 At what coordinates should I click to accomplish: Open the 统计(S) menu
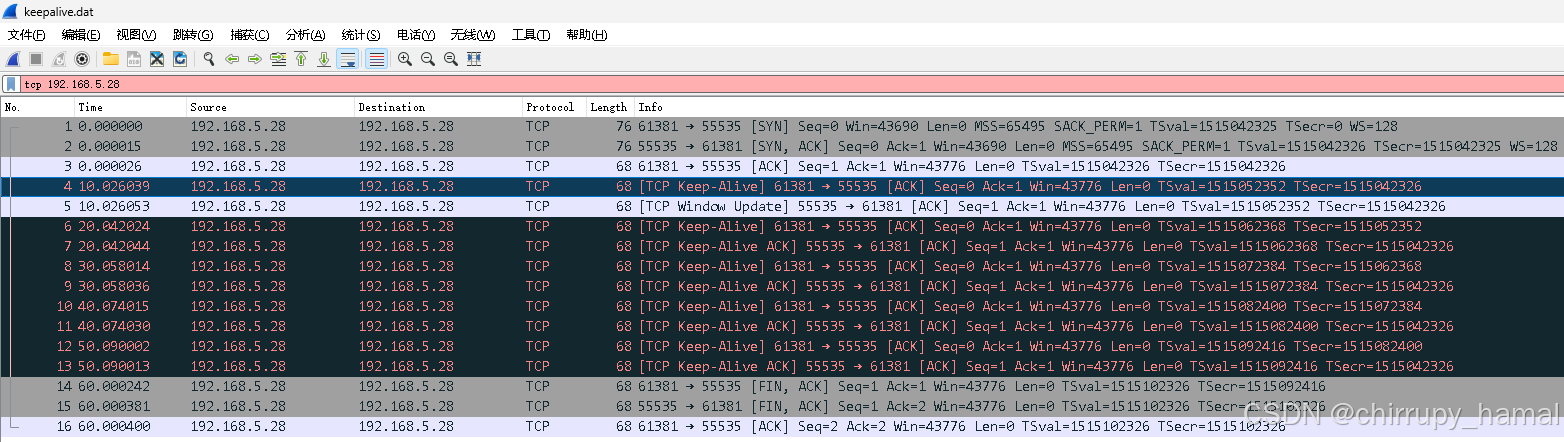[x=361, y=35]
